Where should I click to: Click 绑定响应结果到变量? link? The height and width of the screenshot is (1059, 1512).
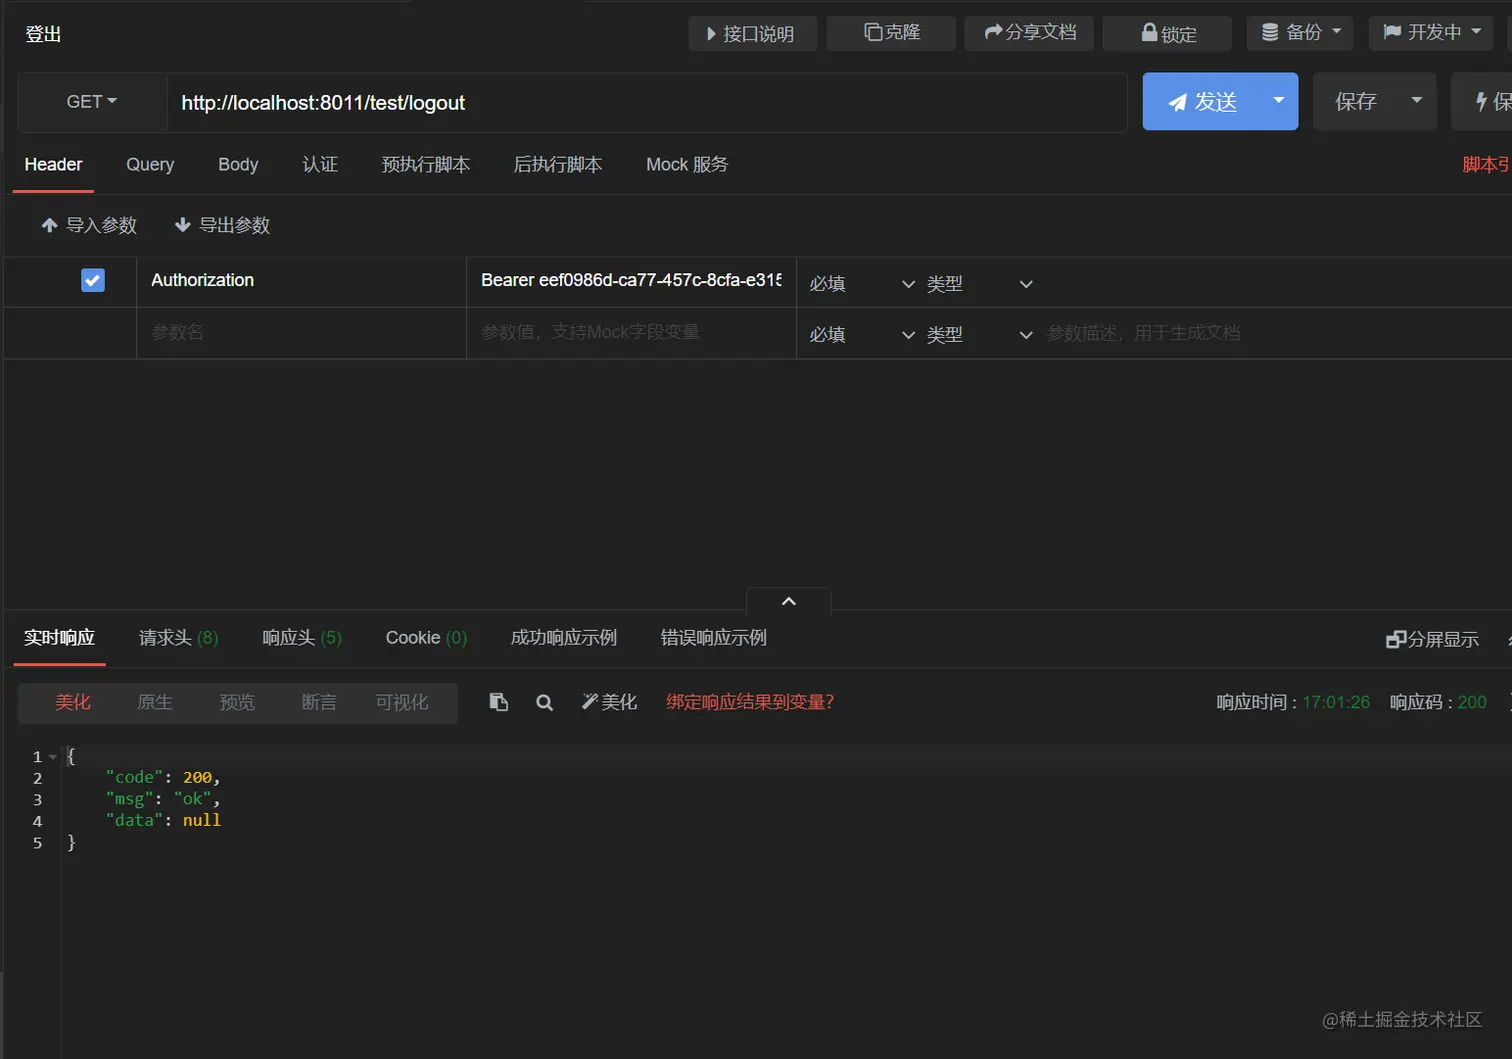click(750, 702)
